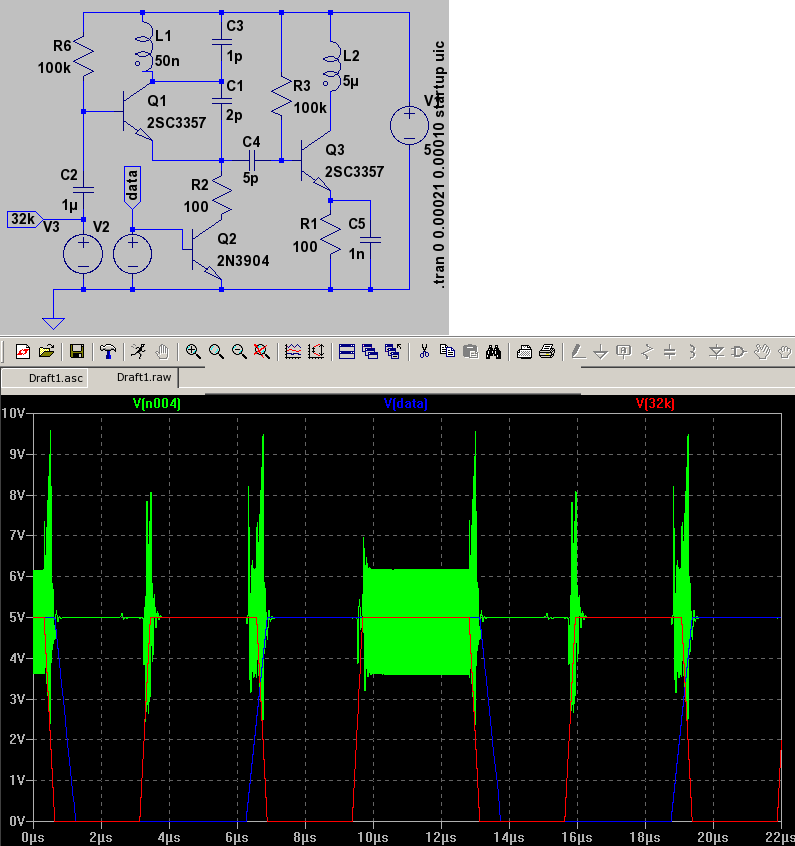Cascade the open windows
Image resolution: width=795 pixels, height=846 pixels.
(x=370, y=352)
